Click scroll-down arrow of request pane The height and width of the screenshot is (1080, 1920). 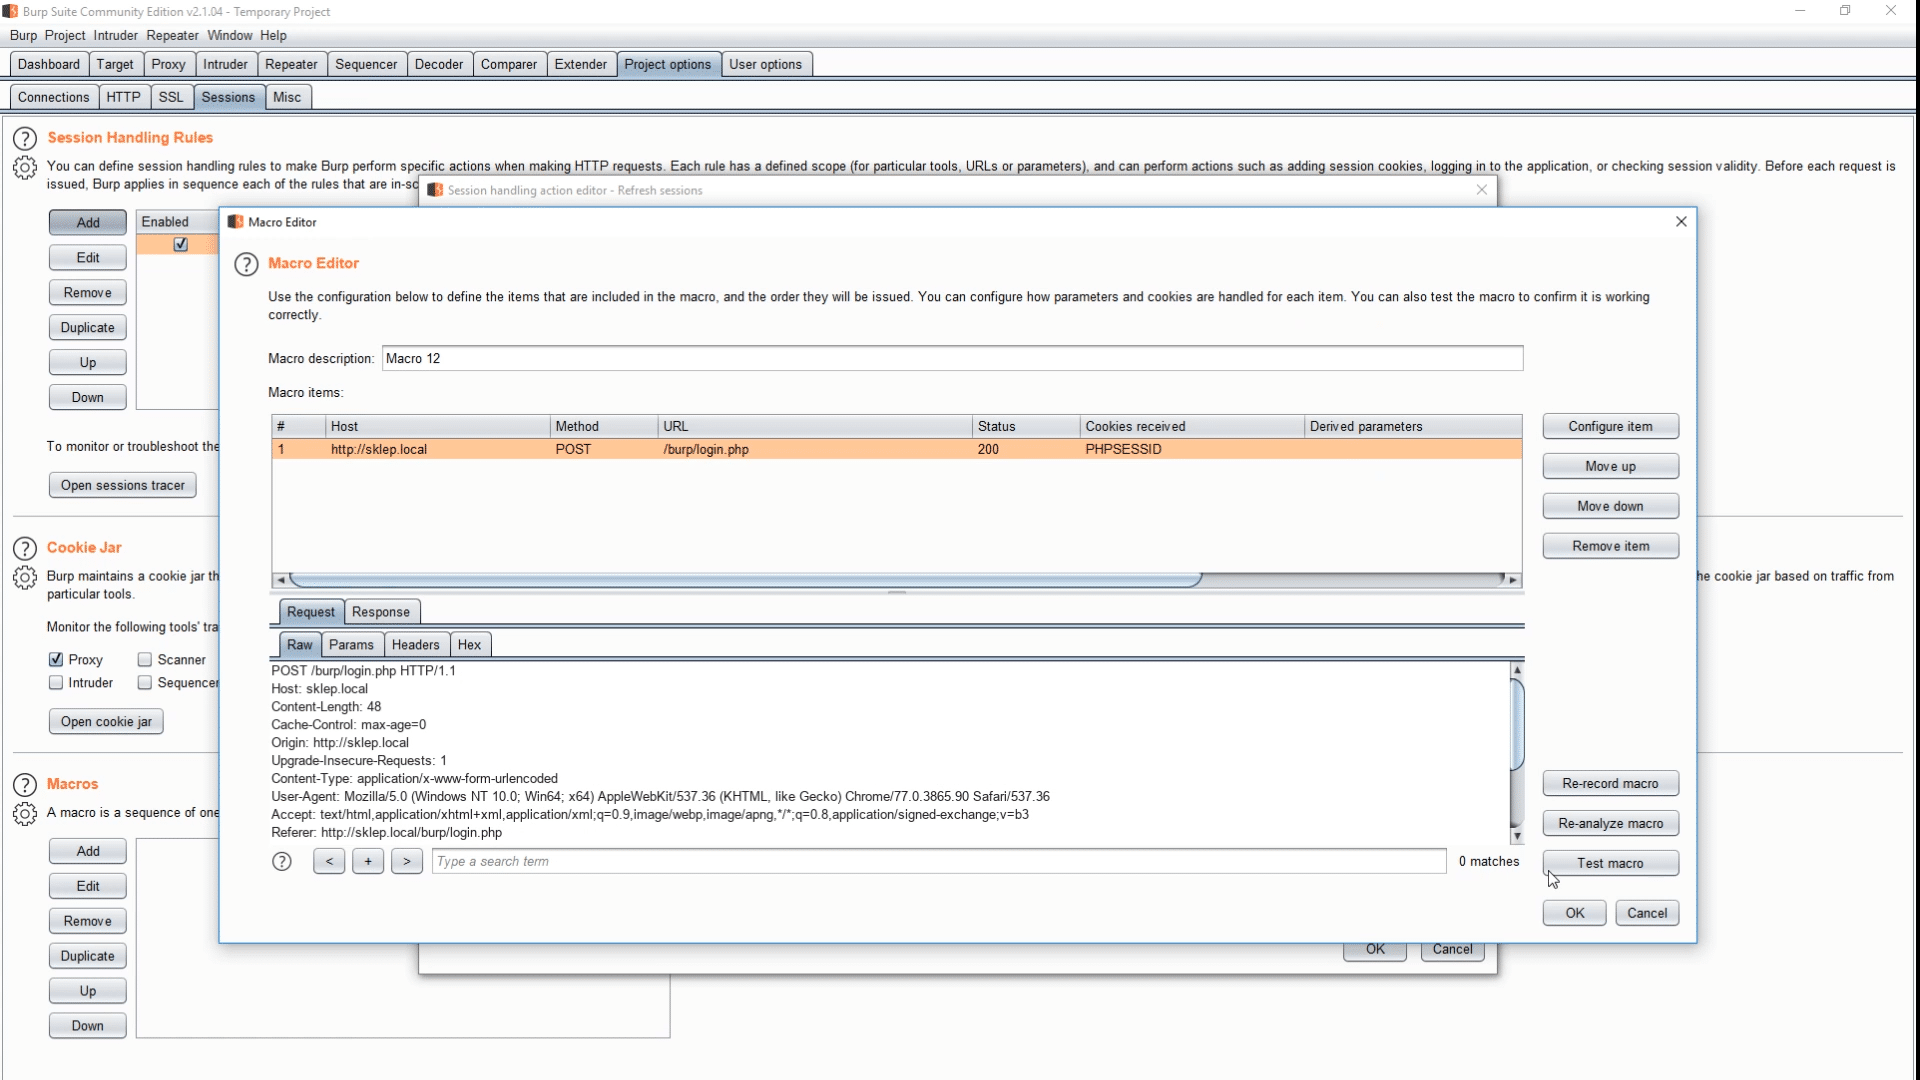1517,837
